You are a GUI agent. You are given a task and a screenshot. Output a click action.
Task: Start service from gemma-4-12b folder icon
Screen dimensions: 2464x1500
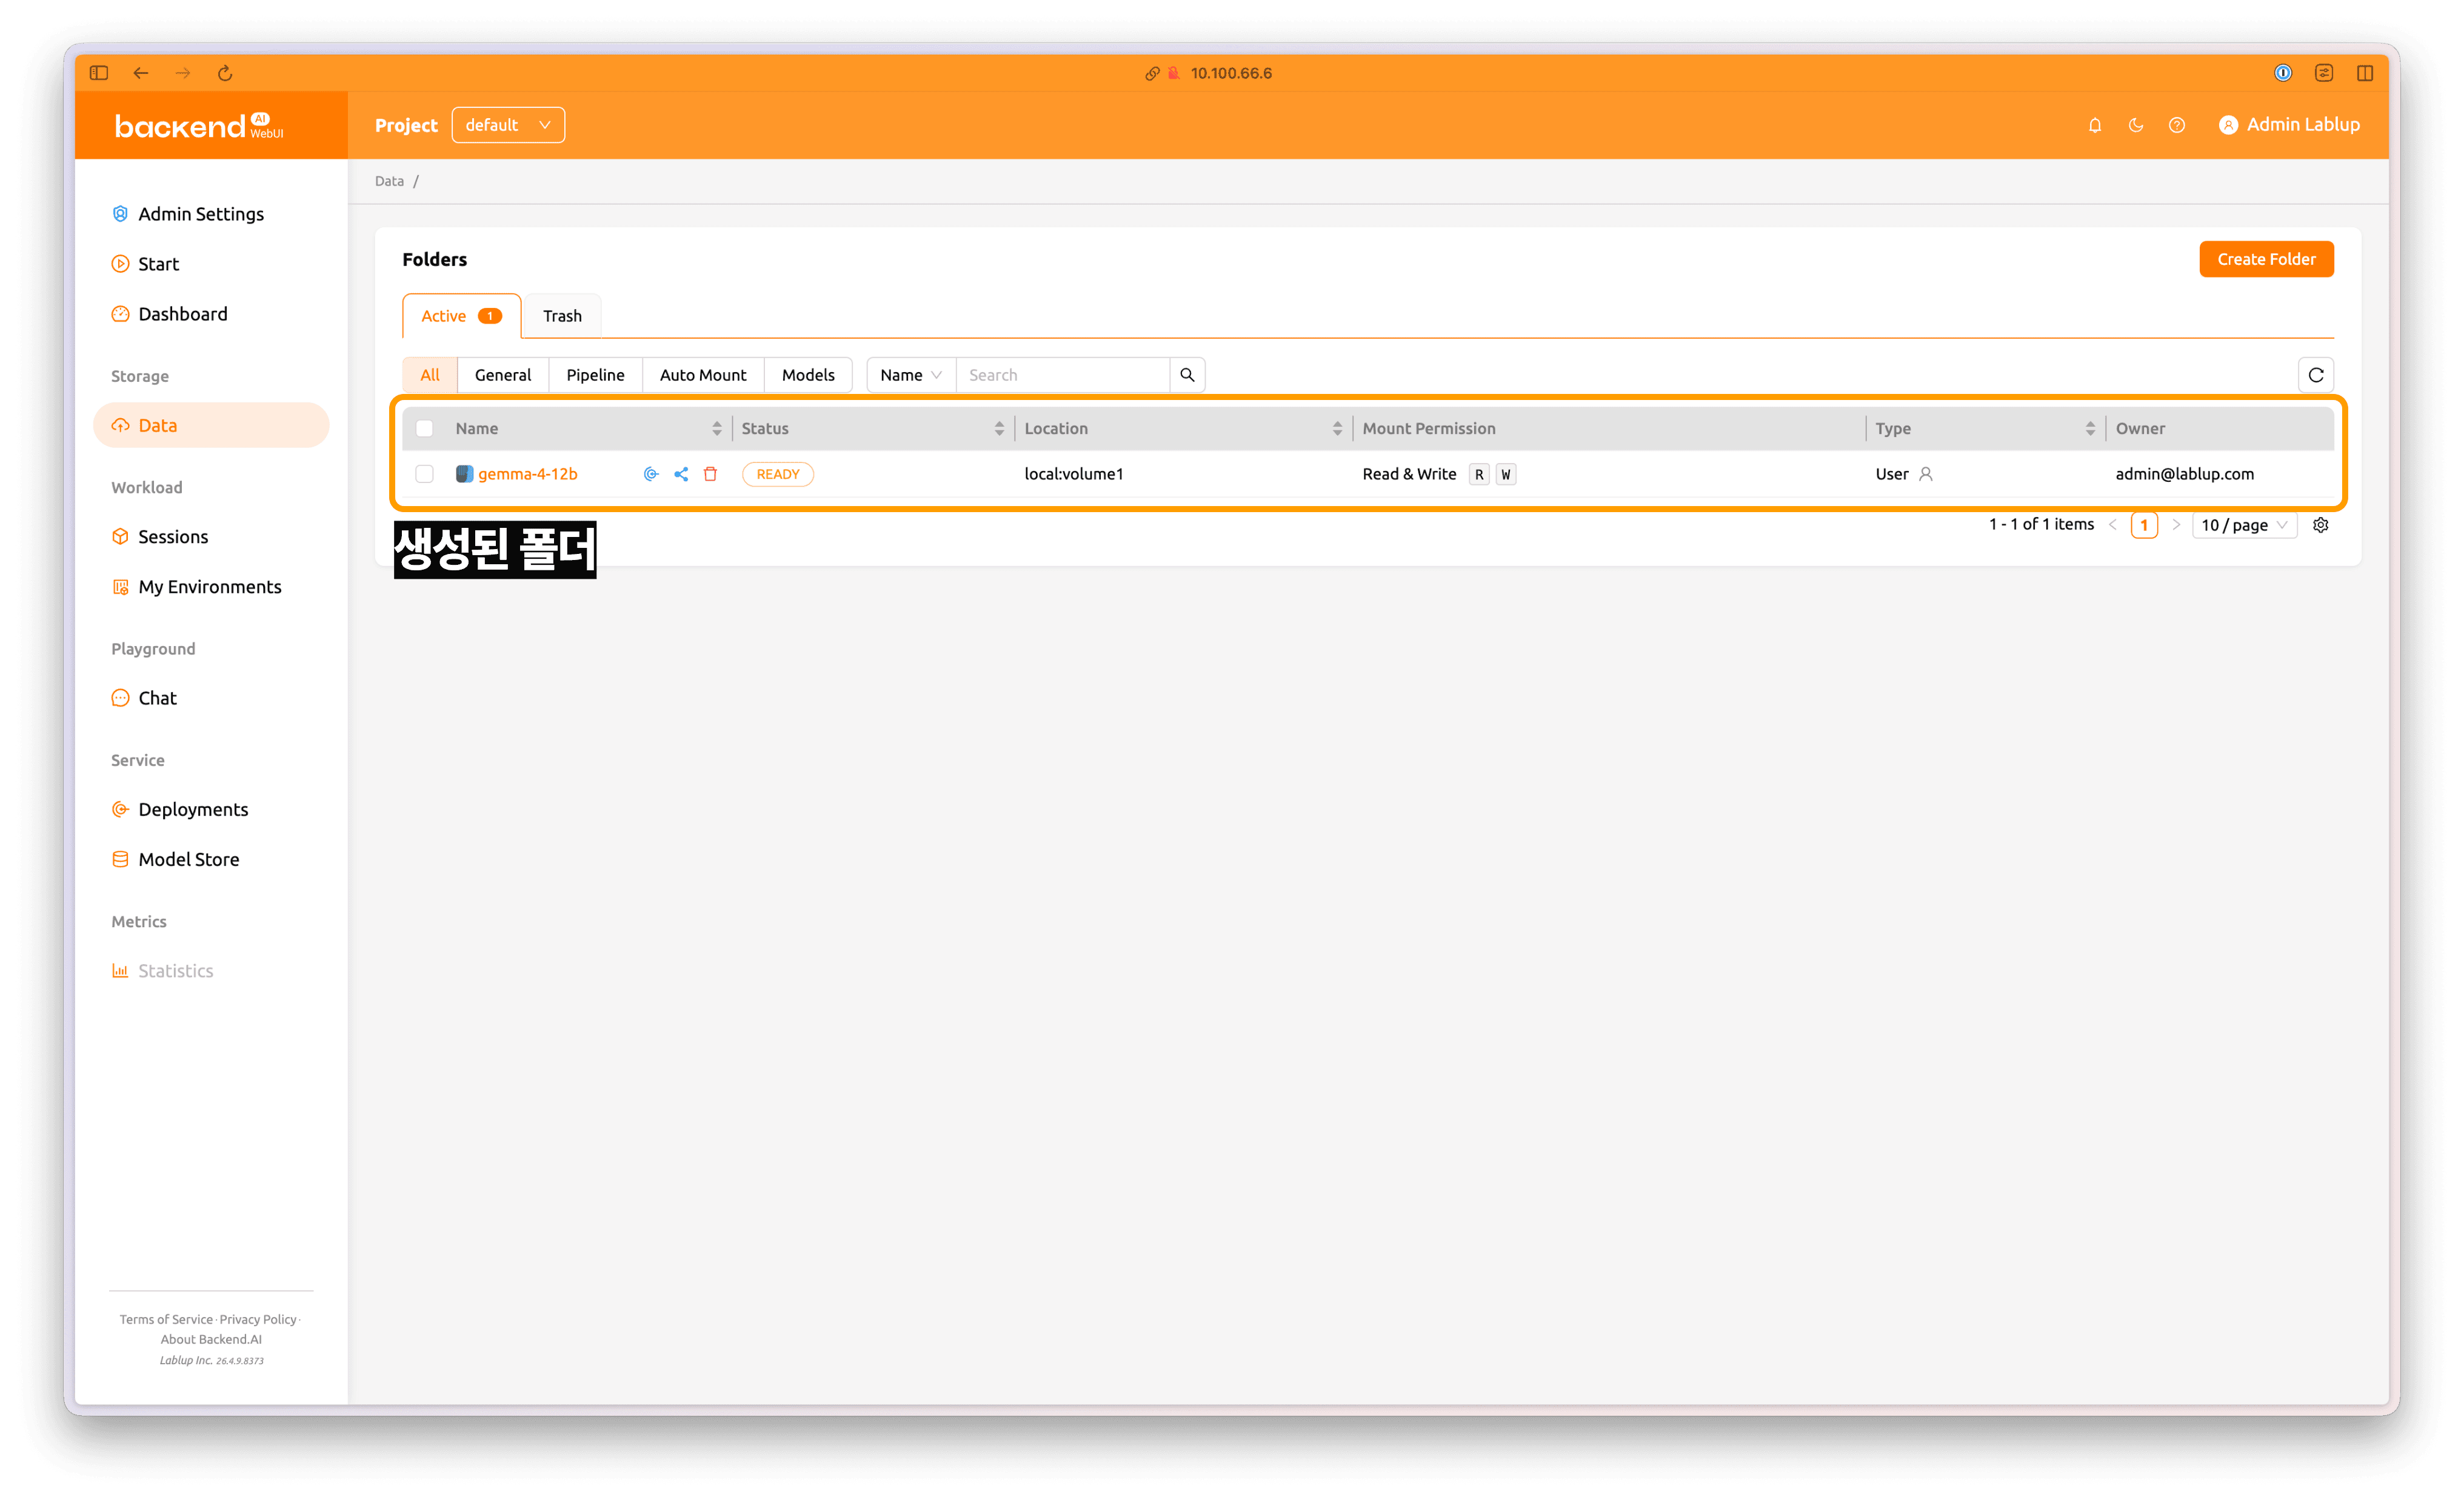pos(651,474)
